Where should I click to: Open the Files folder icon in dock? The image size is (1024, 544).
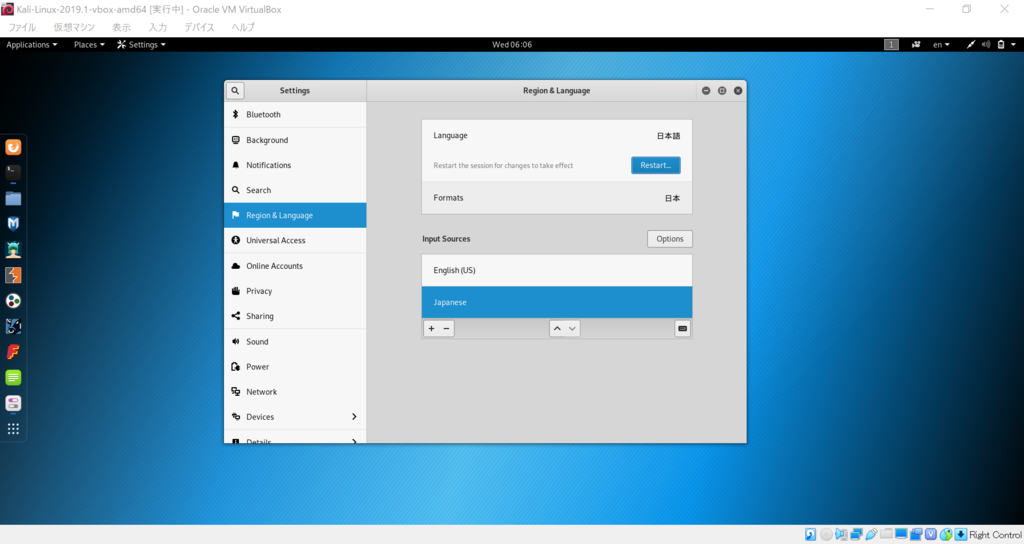pyautogui.click(x=13, y=198)
